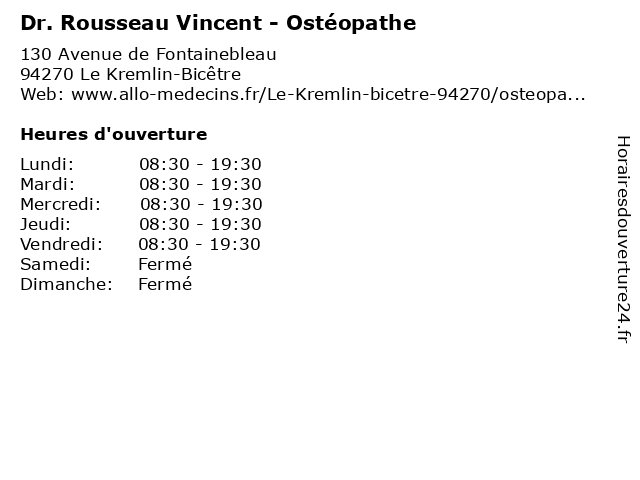Select the Vendredi 08:30 - 19:30 hours

pyautogui.click(x=199, y=244)
